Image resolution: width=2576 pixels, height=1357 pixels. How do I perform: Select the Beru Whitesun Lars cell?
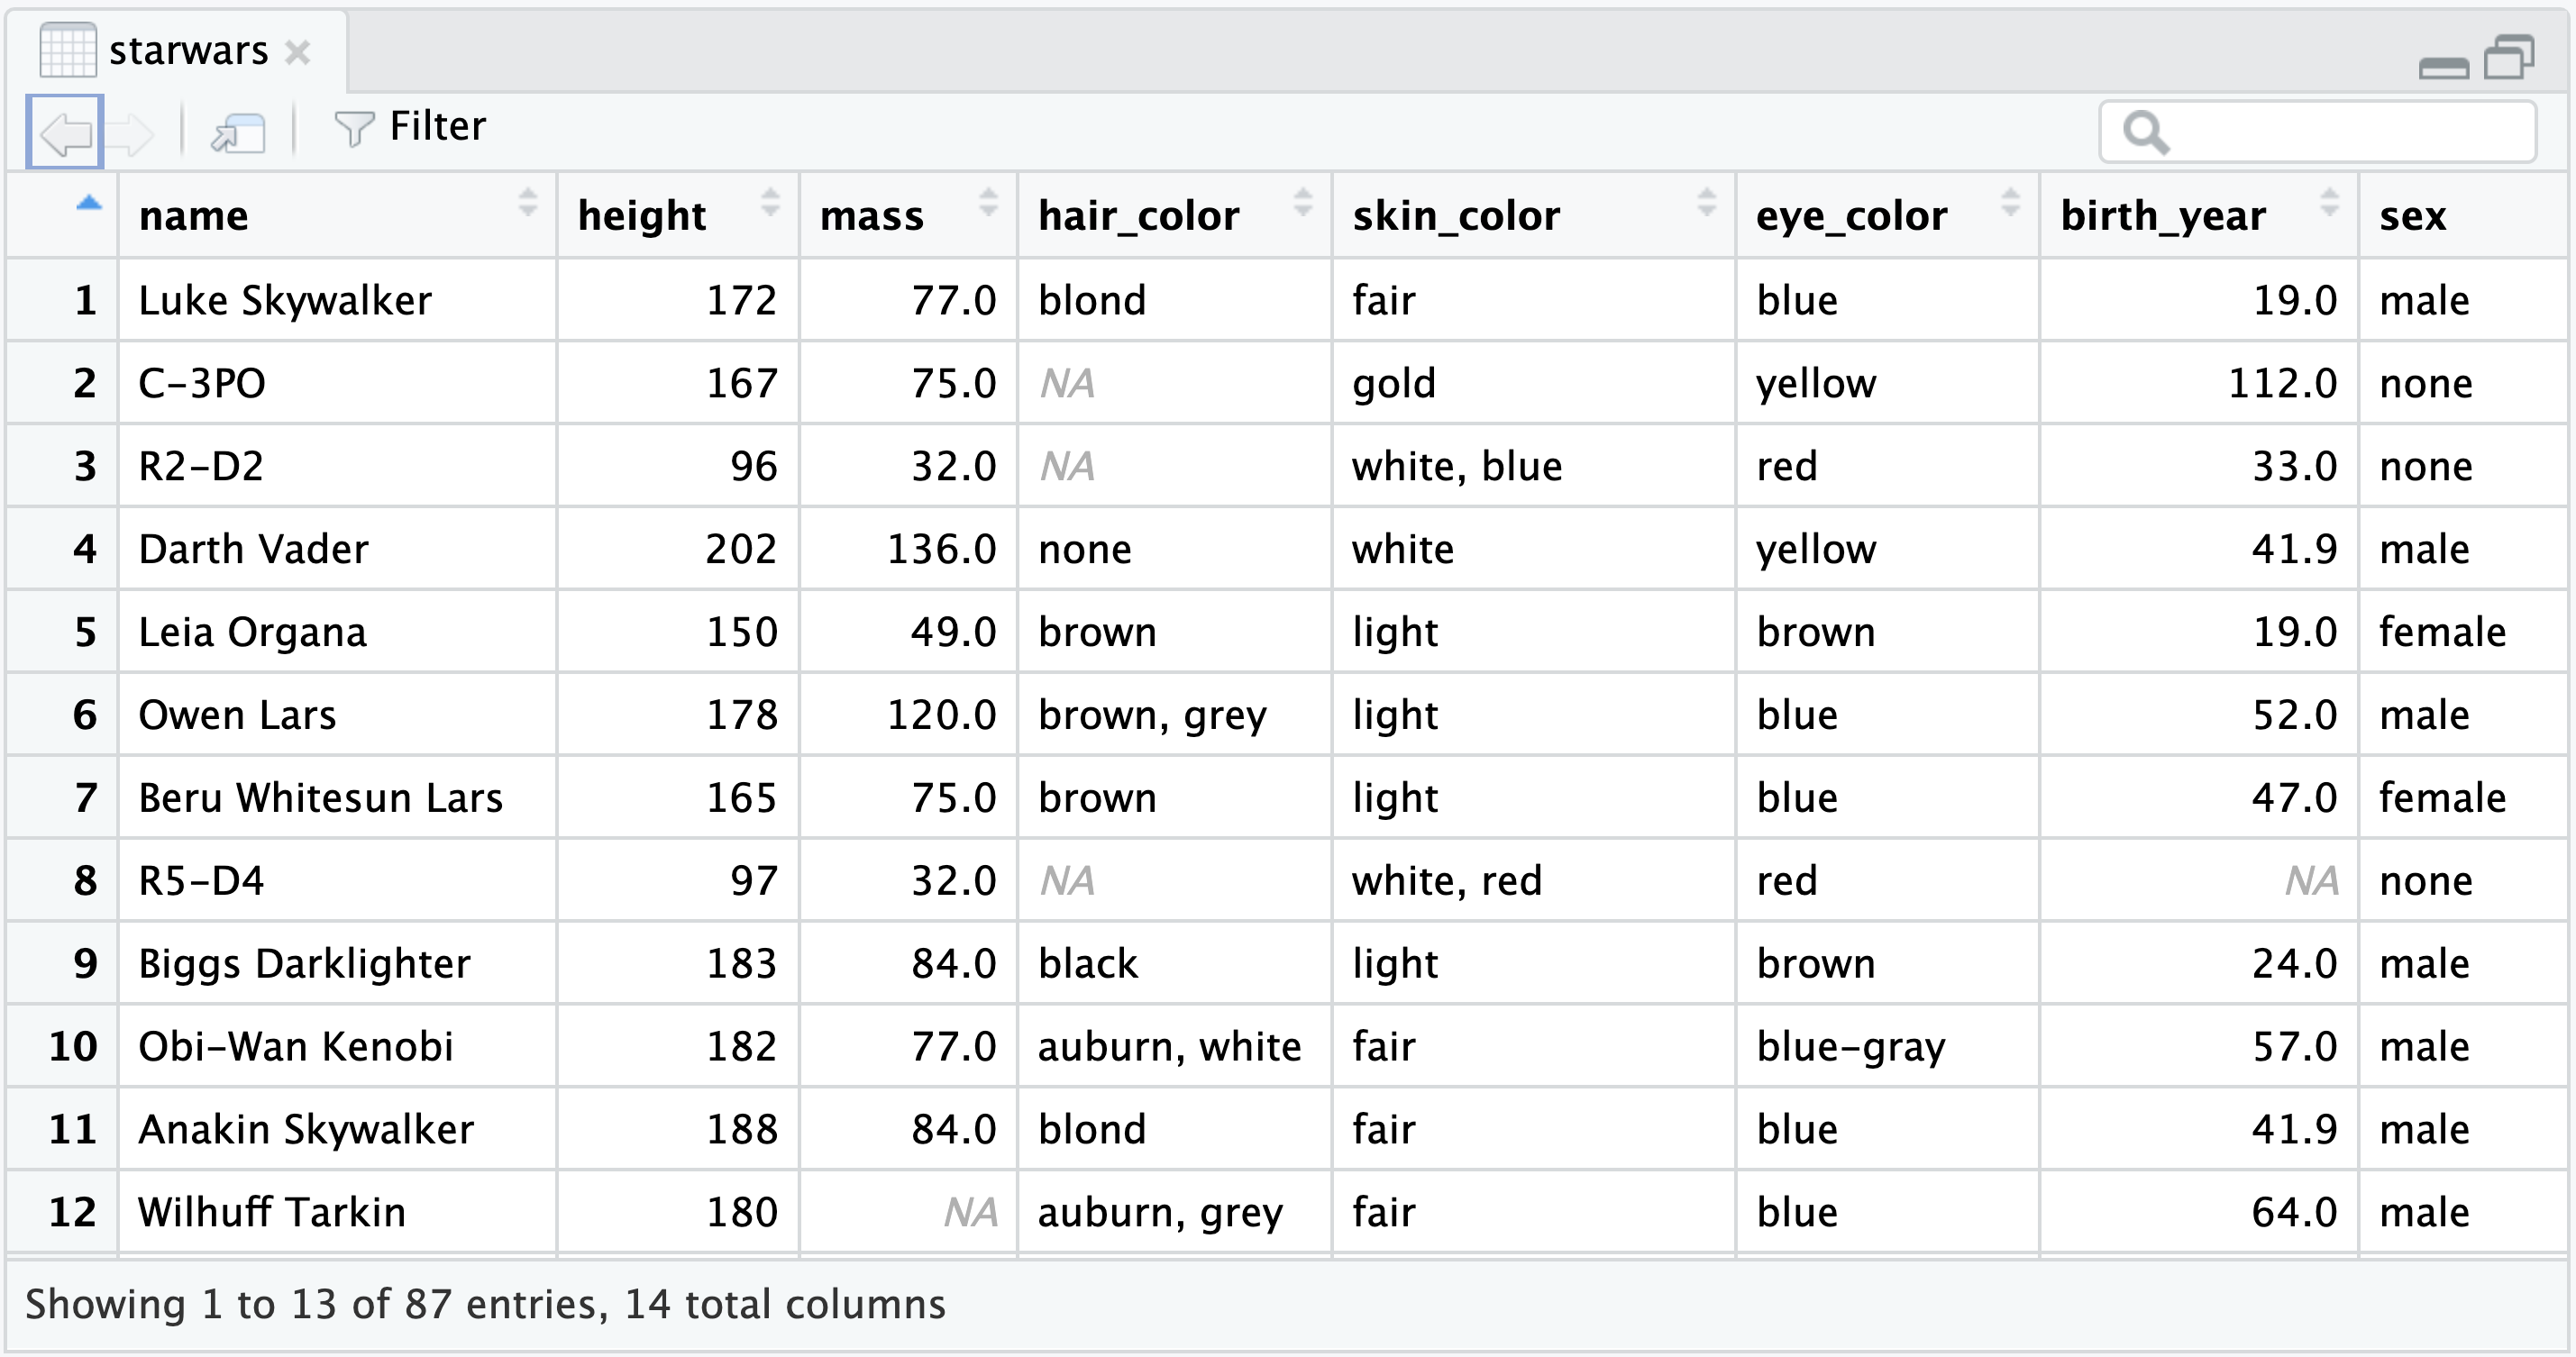[x=337, y=798]
